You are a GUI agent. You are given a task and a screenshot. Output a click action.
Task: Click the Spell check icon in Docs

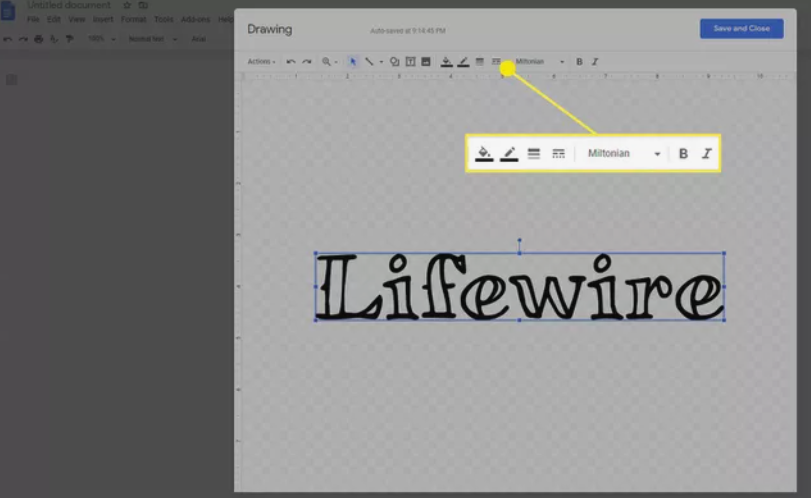pyautogui.click(x=54, y=39)
